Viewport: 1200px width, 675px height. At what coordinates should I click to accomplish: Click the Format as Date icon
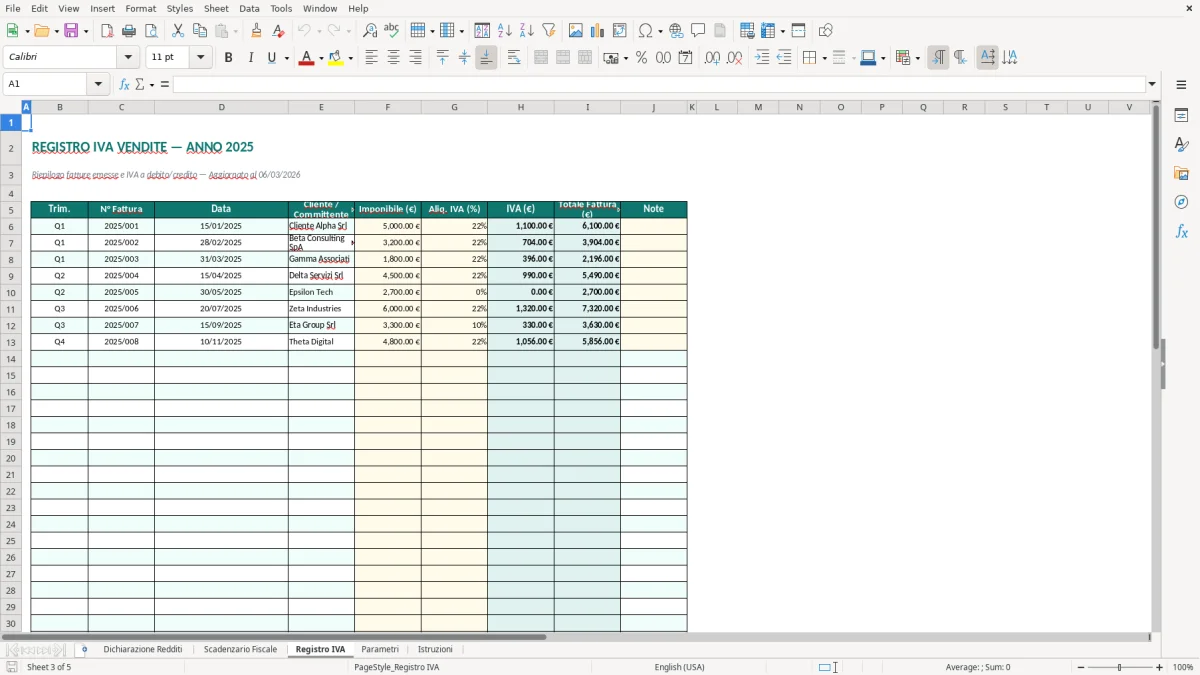[685, 58]
